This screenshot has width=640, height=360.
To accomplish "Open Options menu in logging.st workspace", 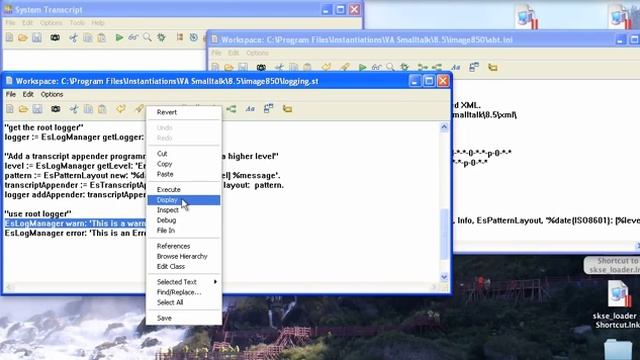I will [x=52, y=94].
